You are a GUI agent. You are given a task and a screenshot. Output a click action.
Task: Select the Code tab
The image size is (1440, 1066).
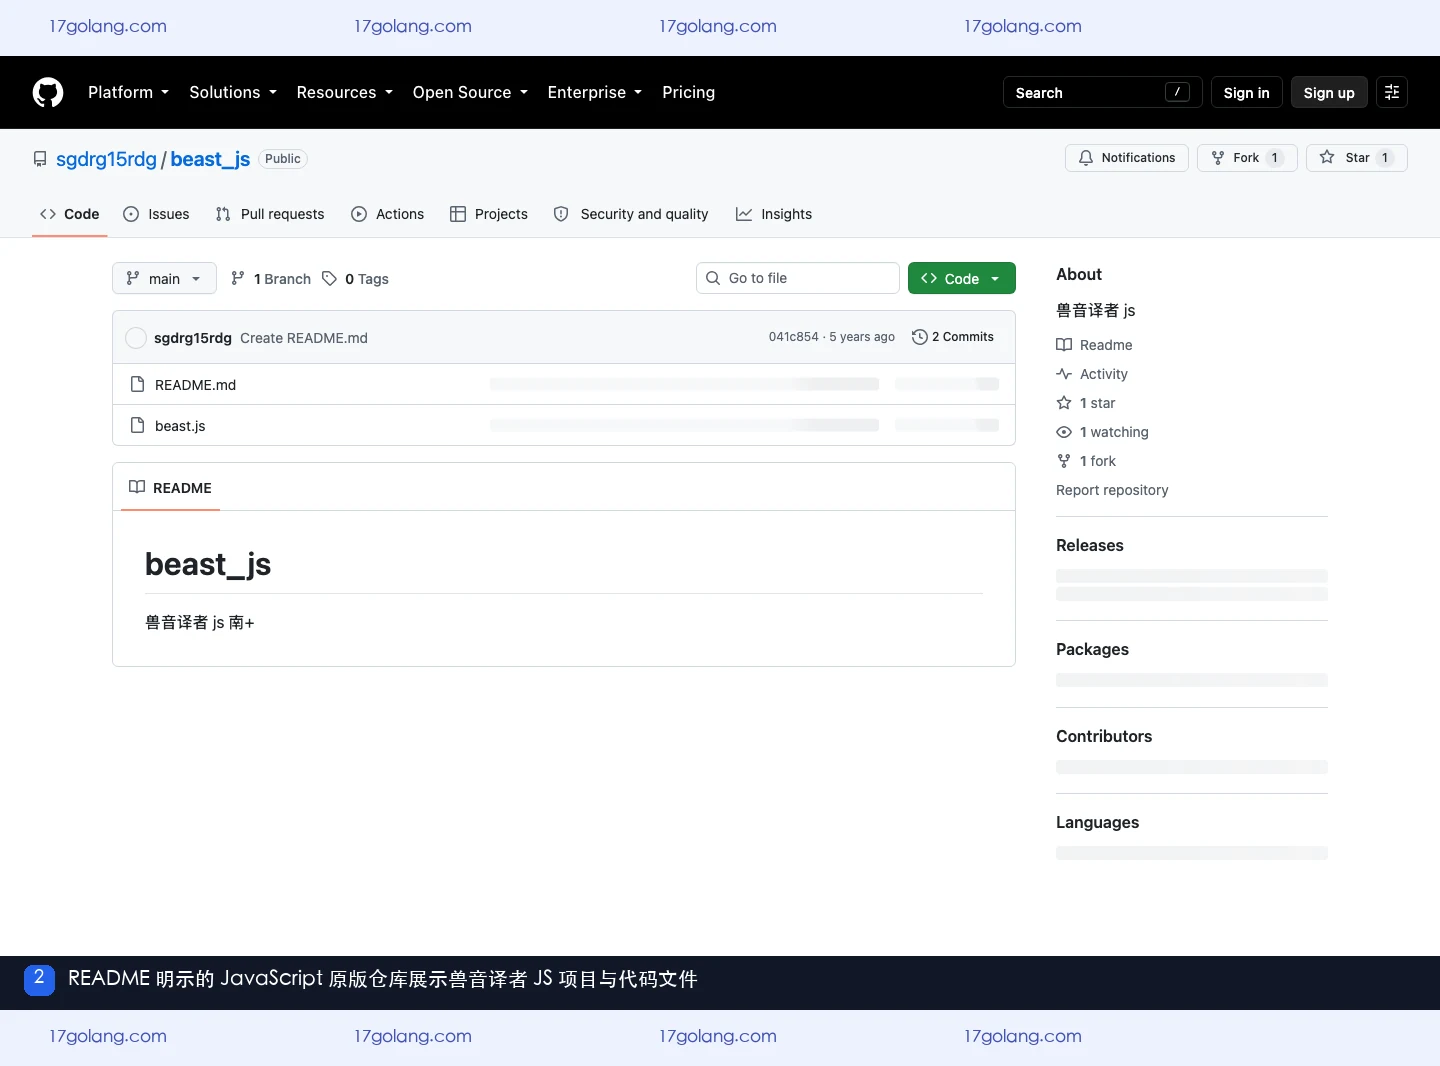point(70,214)
